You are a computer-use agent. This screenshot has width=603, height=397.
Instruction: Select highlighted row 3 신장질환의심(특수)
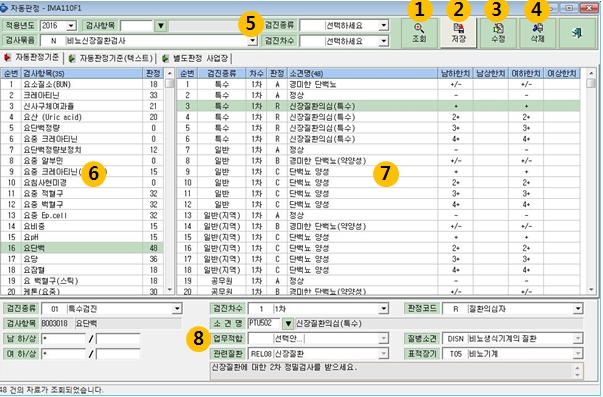coord(378,106)
